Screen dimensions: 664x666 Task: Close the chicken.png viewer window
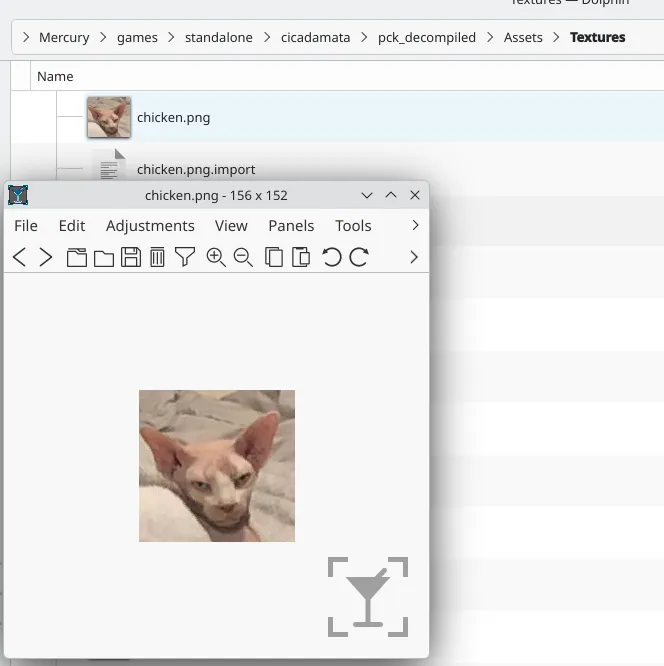pyautogui.click(x=415, y=195)
